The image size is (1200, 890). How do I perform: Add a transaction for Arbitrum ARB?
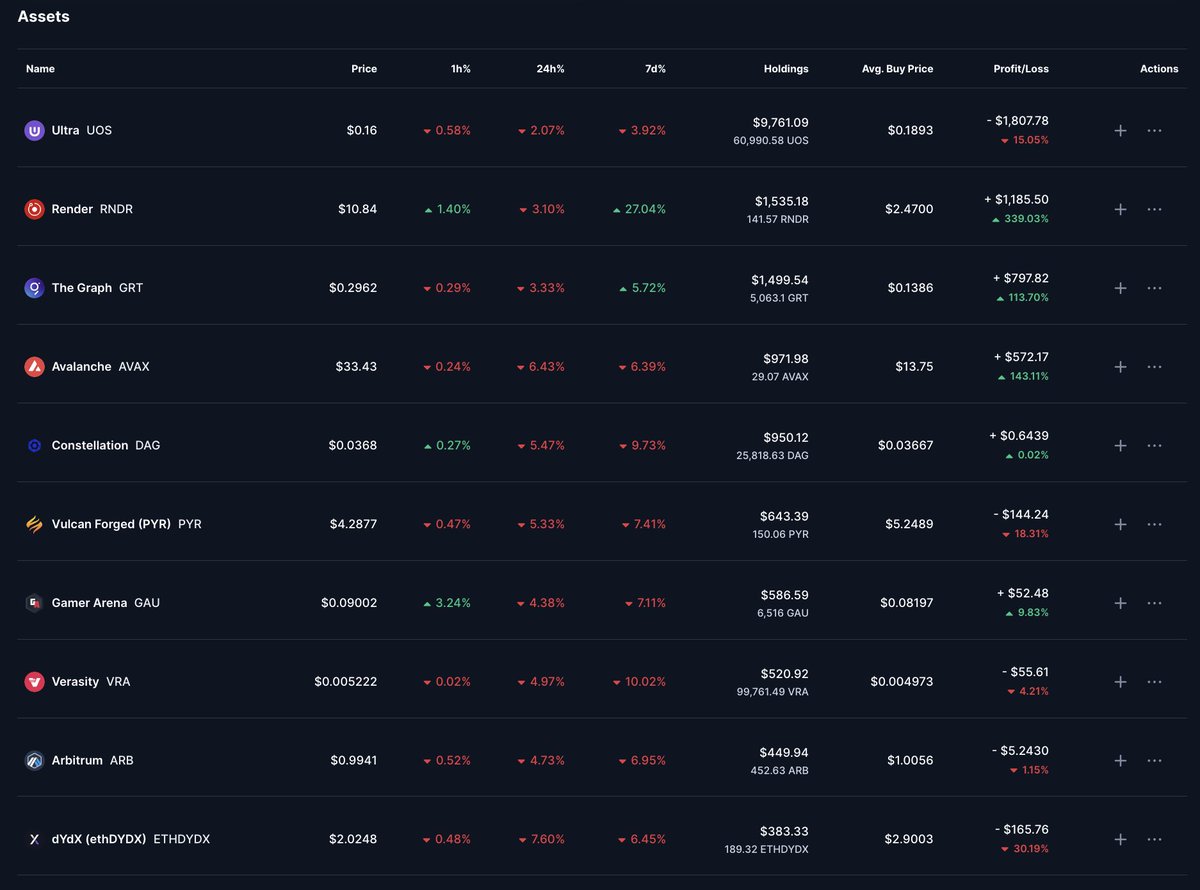click(x=1120, y=761)
